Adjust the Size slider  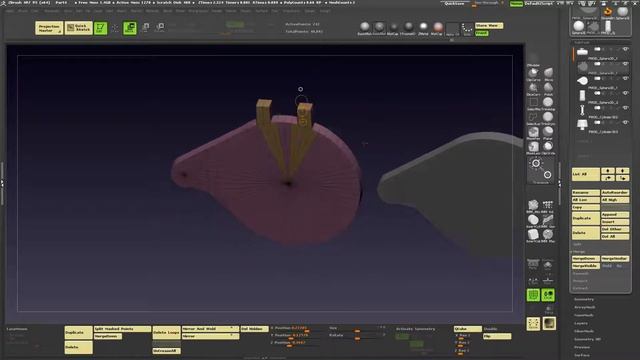coord(357,329)
